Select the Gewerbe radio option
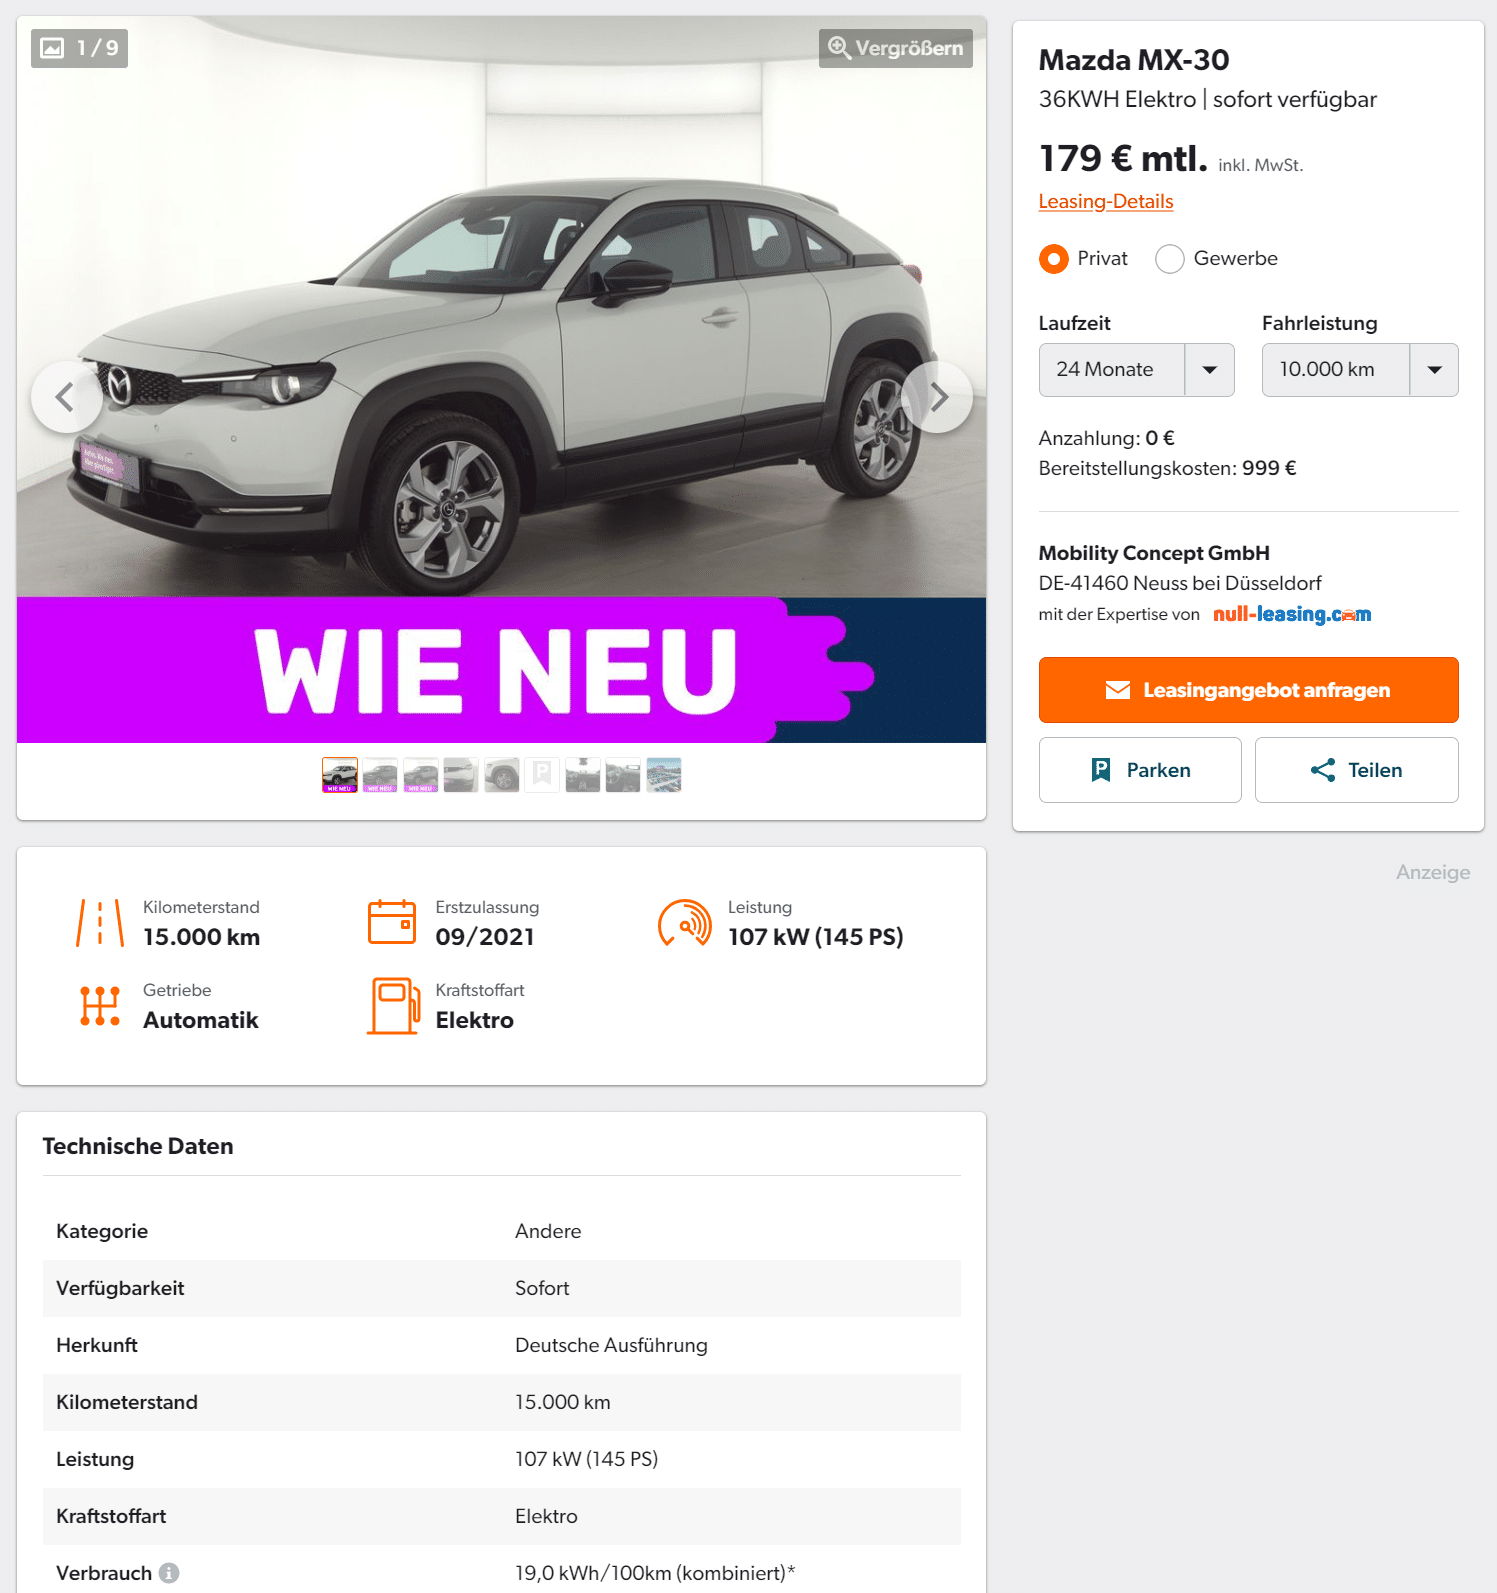This screenshot has width=1497, height=1593. click(x=1169, y=259)
